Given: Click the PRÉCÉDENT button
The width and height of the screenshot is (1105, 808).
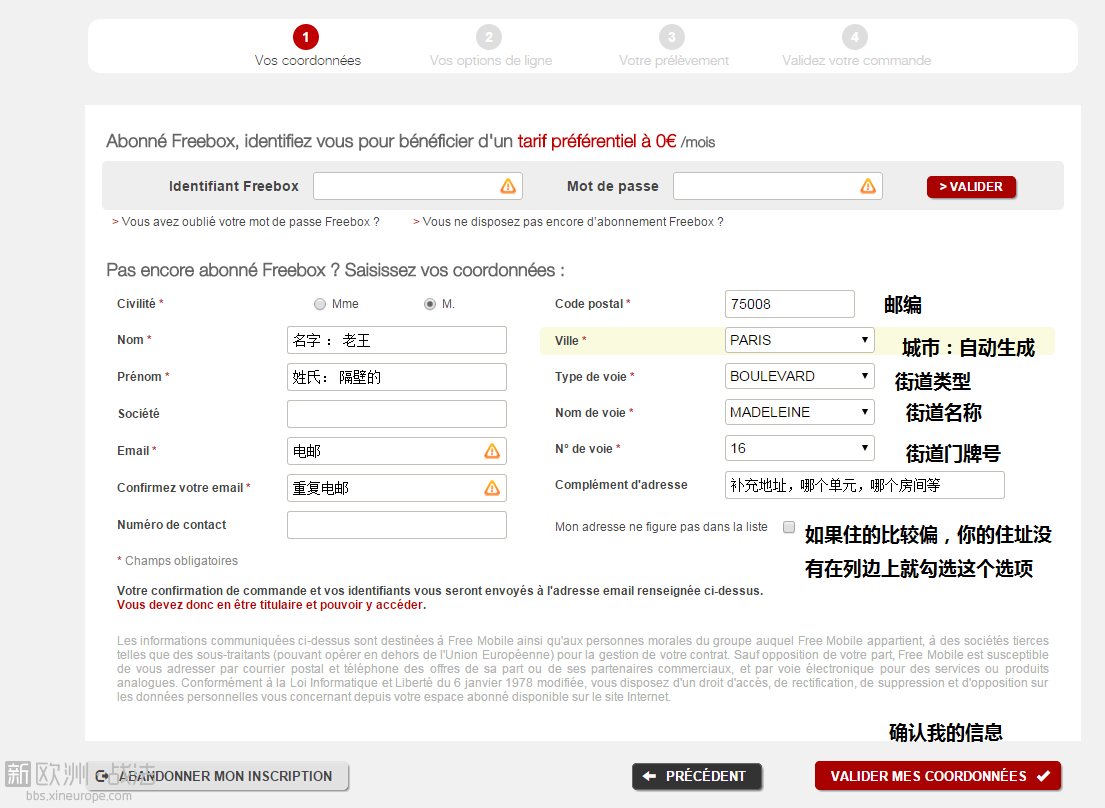Looking at the screenshot, I should 696,776.
